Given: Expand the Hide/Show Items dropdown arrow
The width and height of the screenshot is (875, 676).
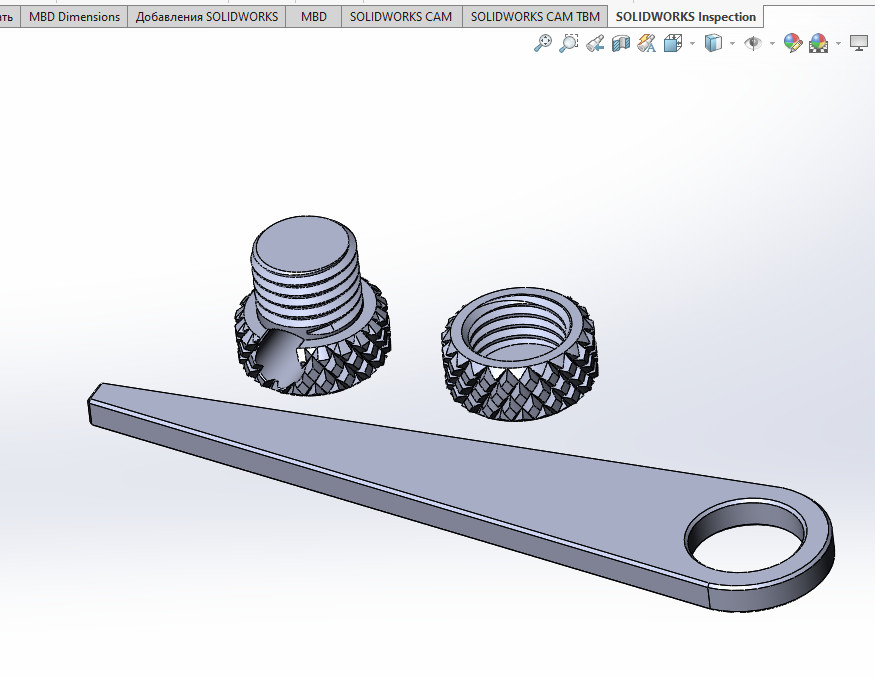Looking at the screenshot, I should pos(772,43).
